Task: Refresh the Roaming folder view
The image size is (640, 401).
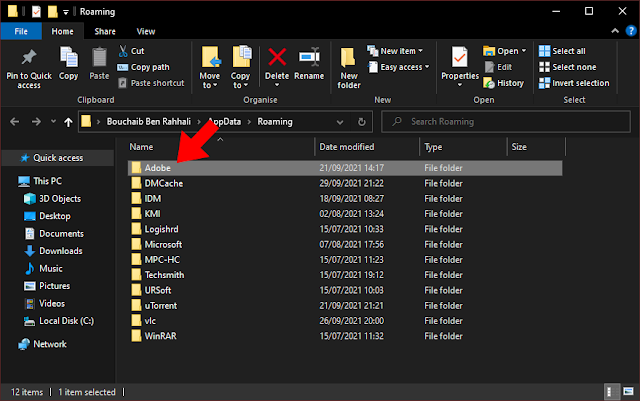Action: (x=362, y=122)
